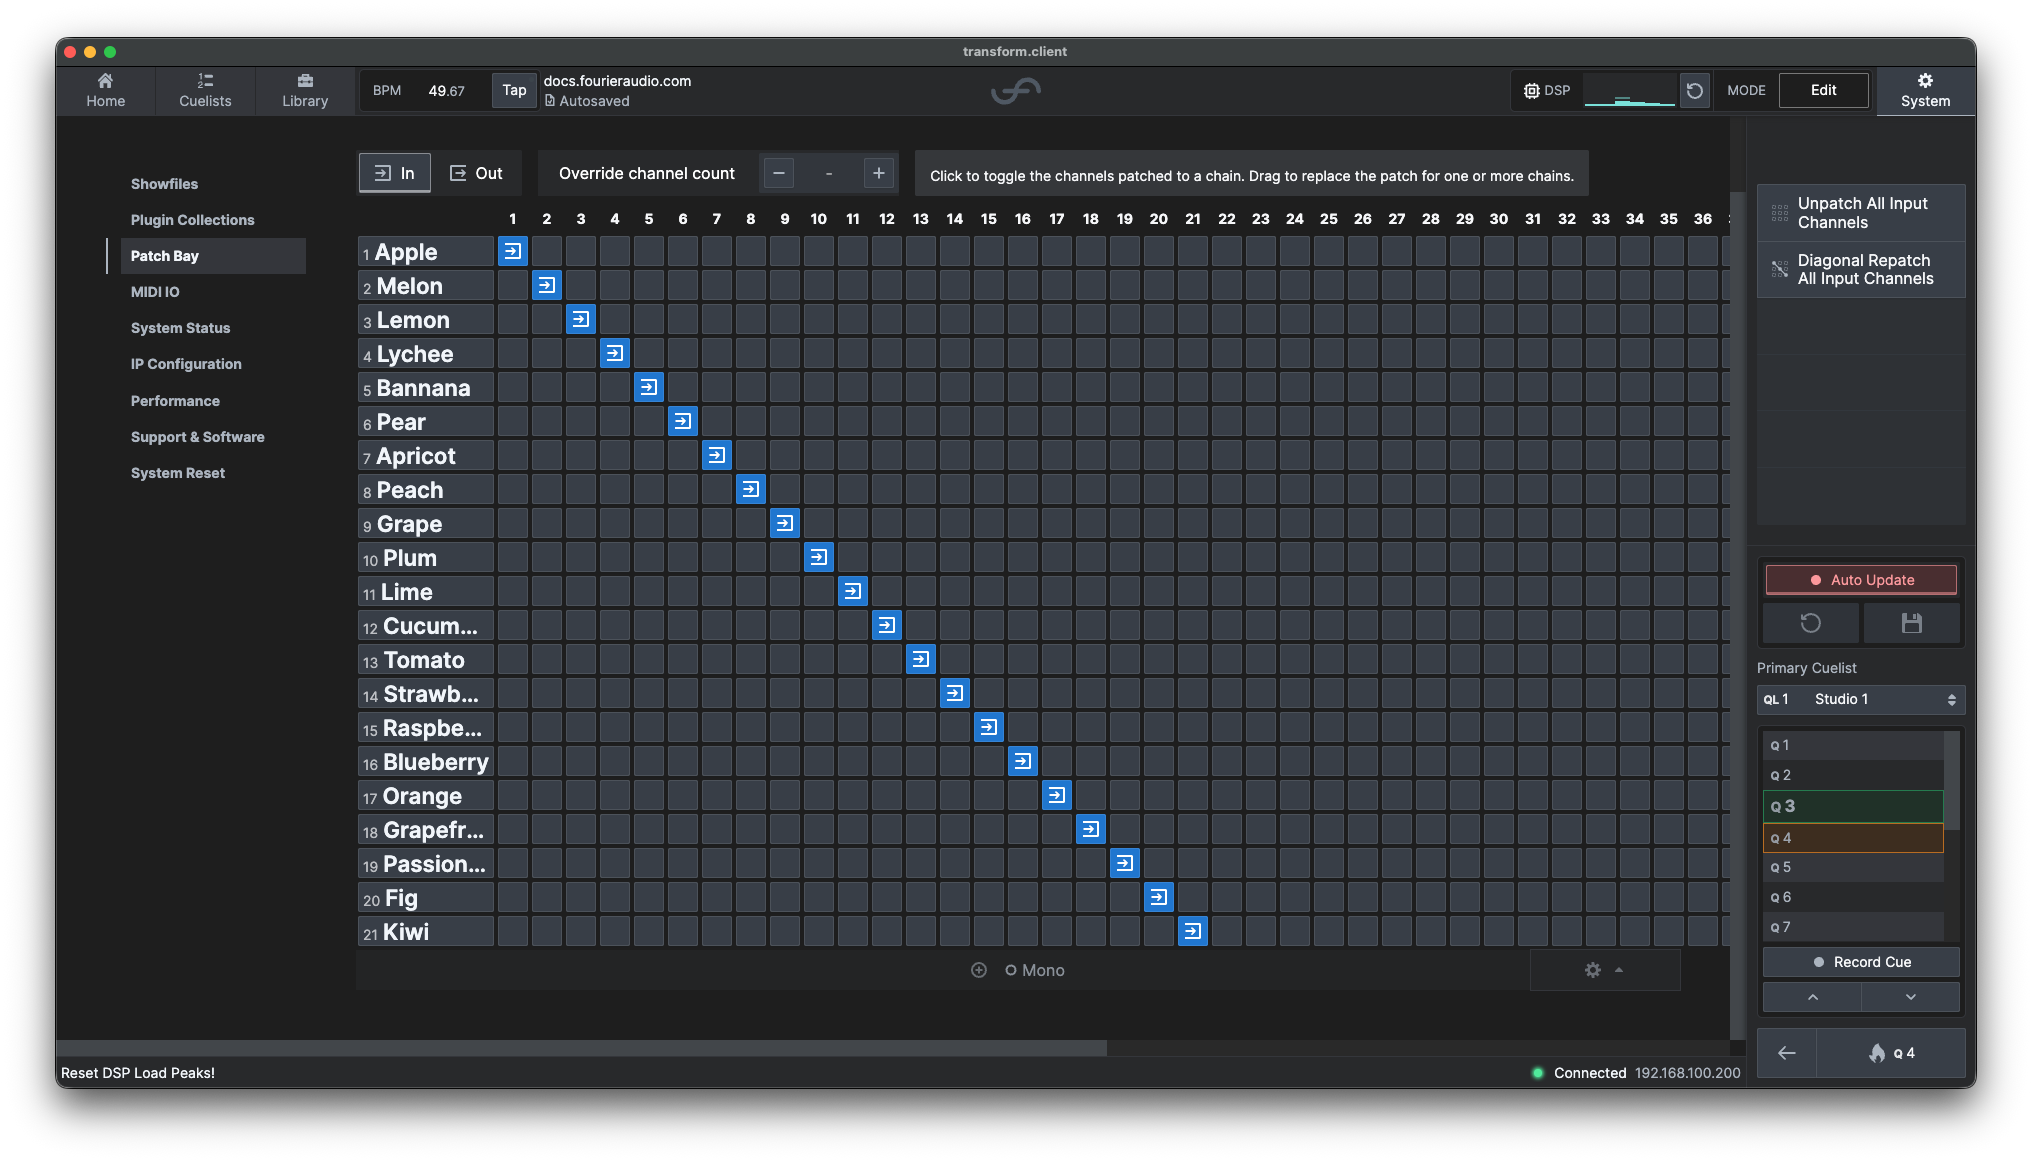Fire cue Q 4 with flame button
The width and height of the screenshot is (2032, 1162).
click(1890, 1053)
